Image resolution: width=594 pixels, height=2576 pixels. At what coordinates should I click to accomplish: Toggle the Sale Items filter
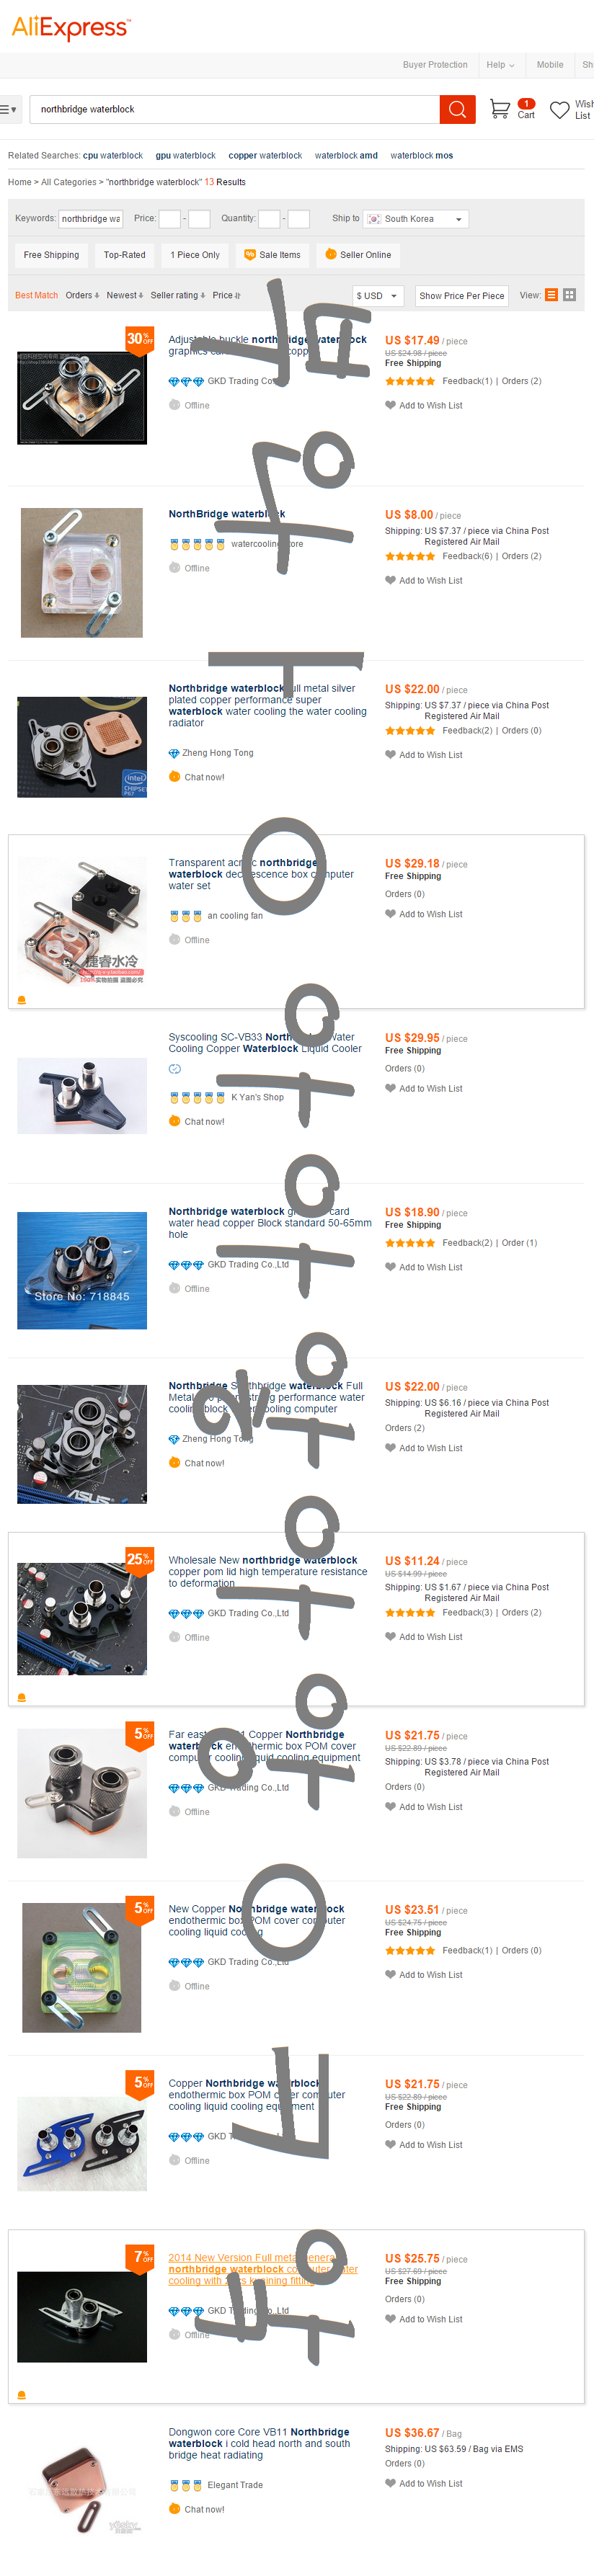[x=272, y=255]
